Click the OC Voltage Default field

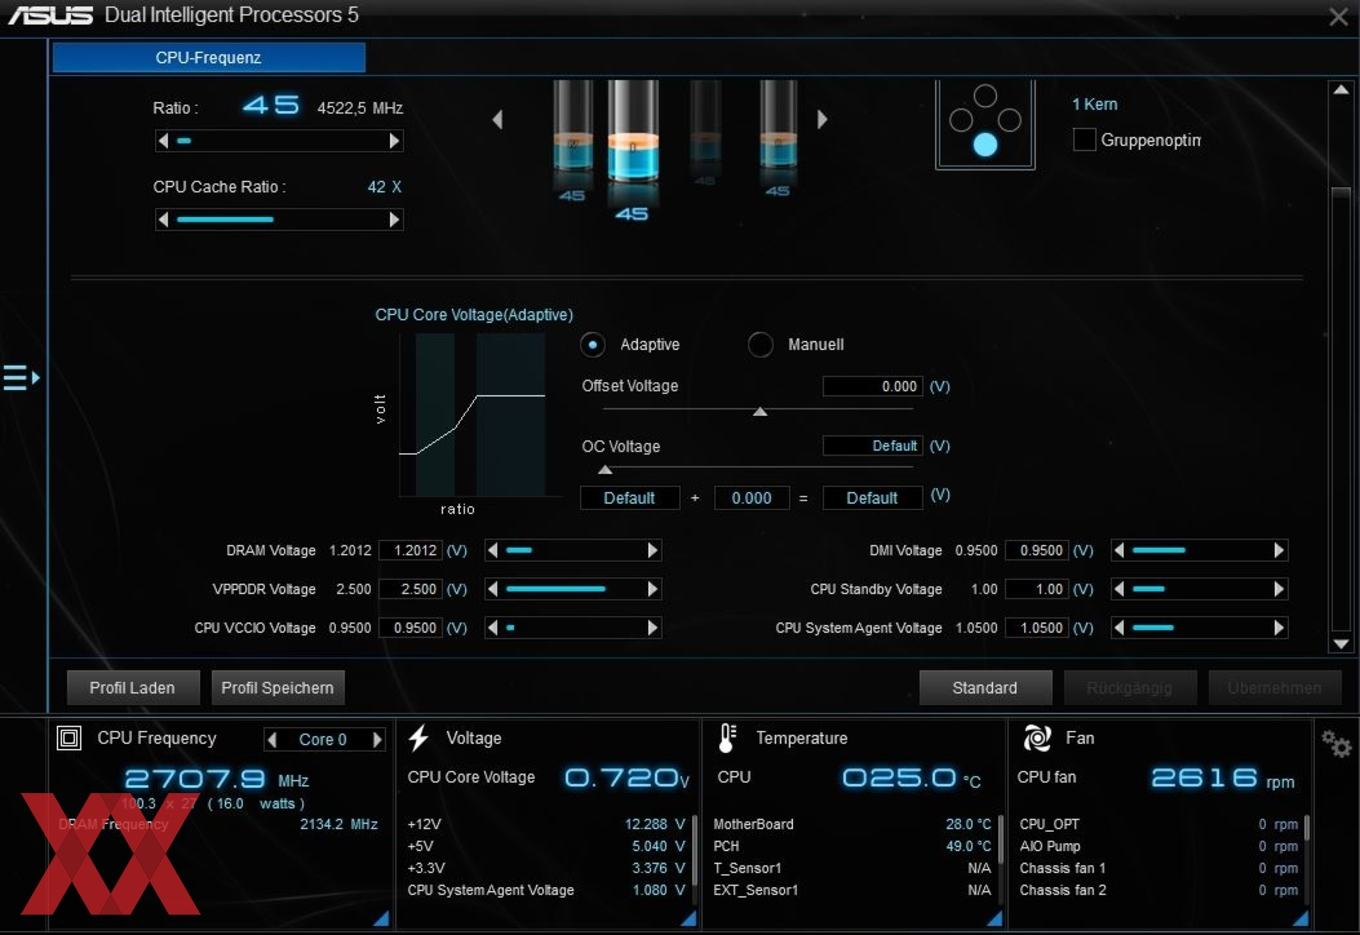[x=872, y=446]
